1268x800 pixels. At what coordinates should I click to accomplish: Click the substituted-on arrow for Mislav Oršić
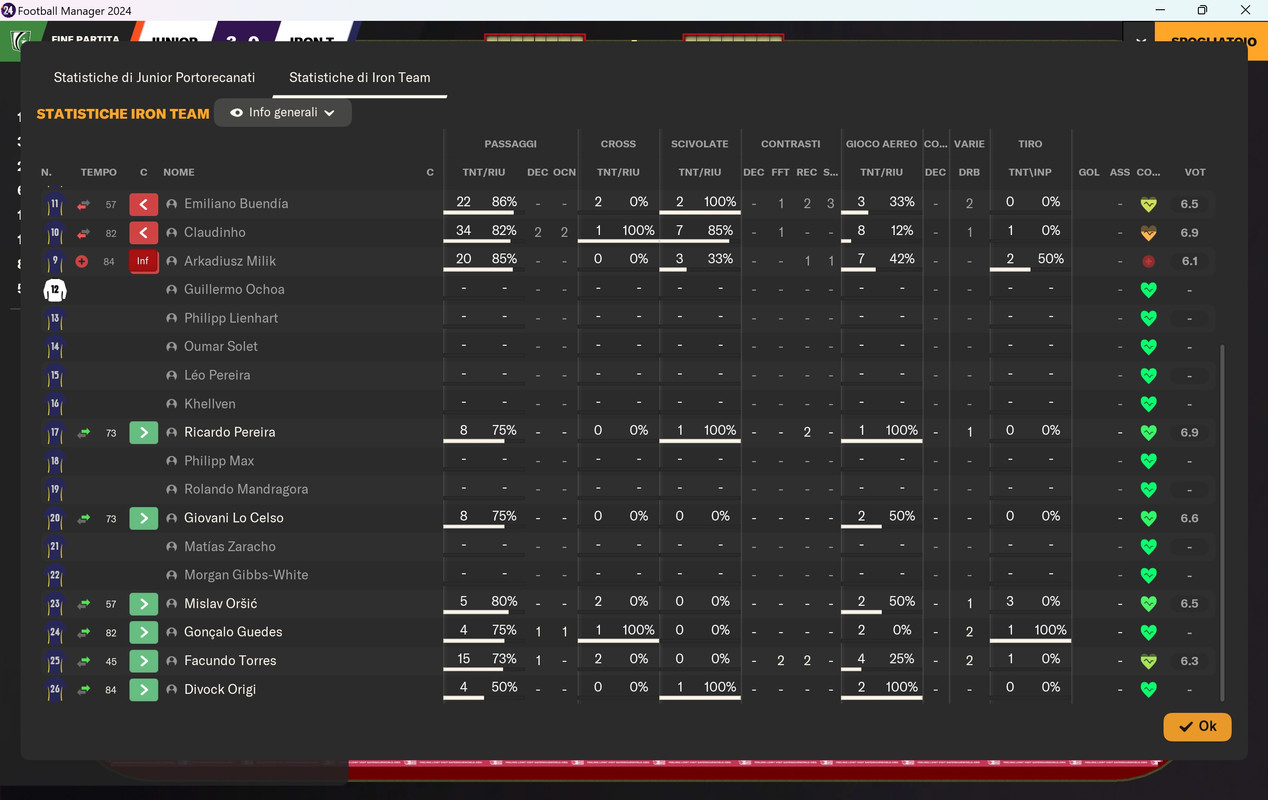point(144,604)
